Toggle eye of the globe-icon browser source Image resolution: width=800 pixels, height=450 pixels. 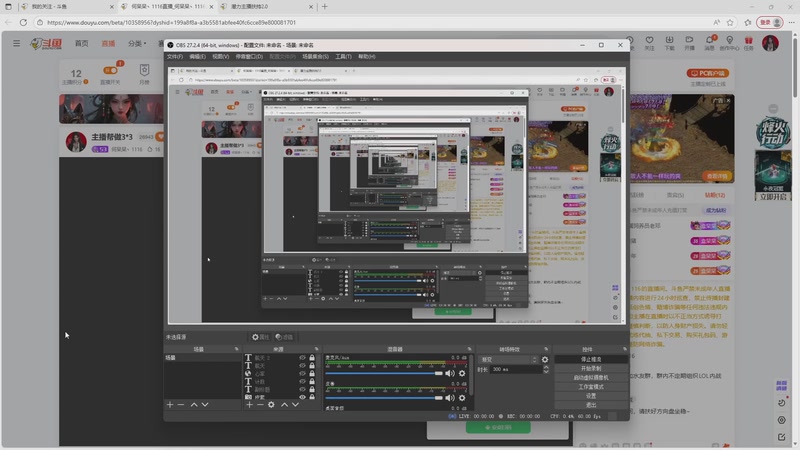302,373
